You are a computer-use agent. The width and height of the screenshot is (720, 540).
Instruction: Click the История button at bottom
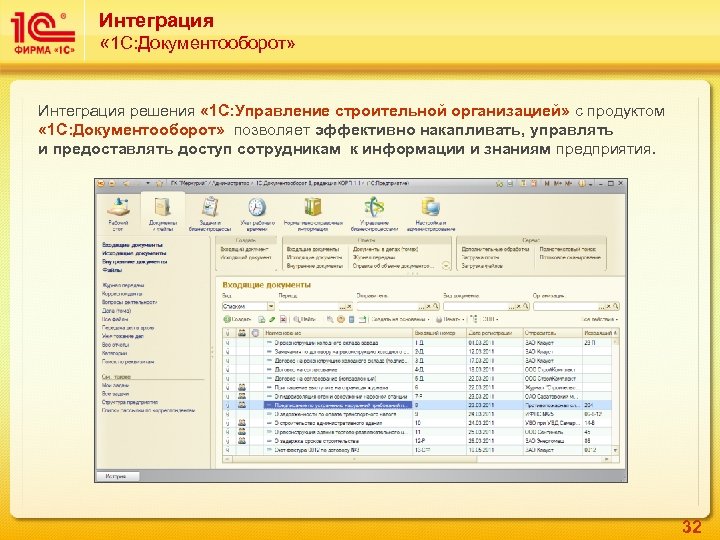click(117, 476)
